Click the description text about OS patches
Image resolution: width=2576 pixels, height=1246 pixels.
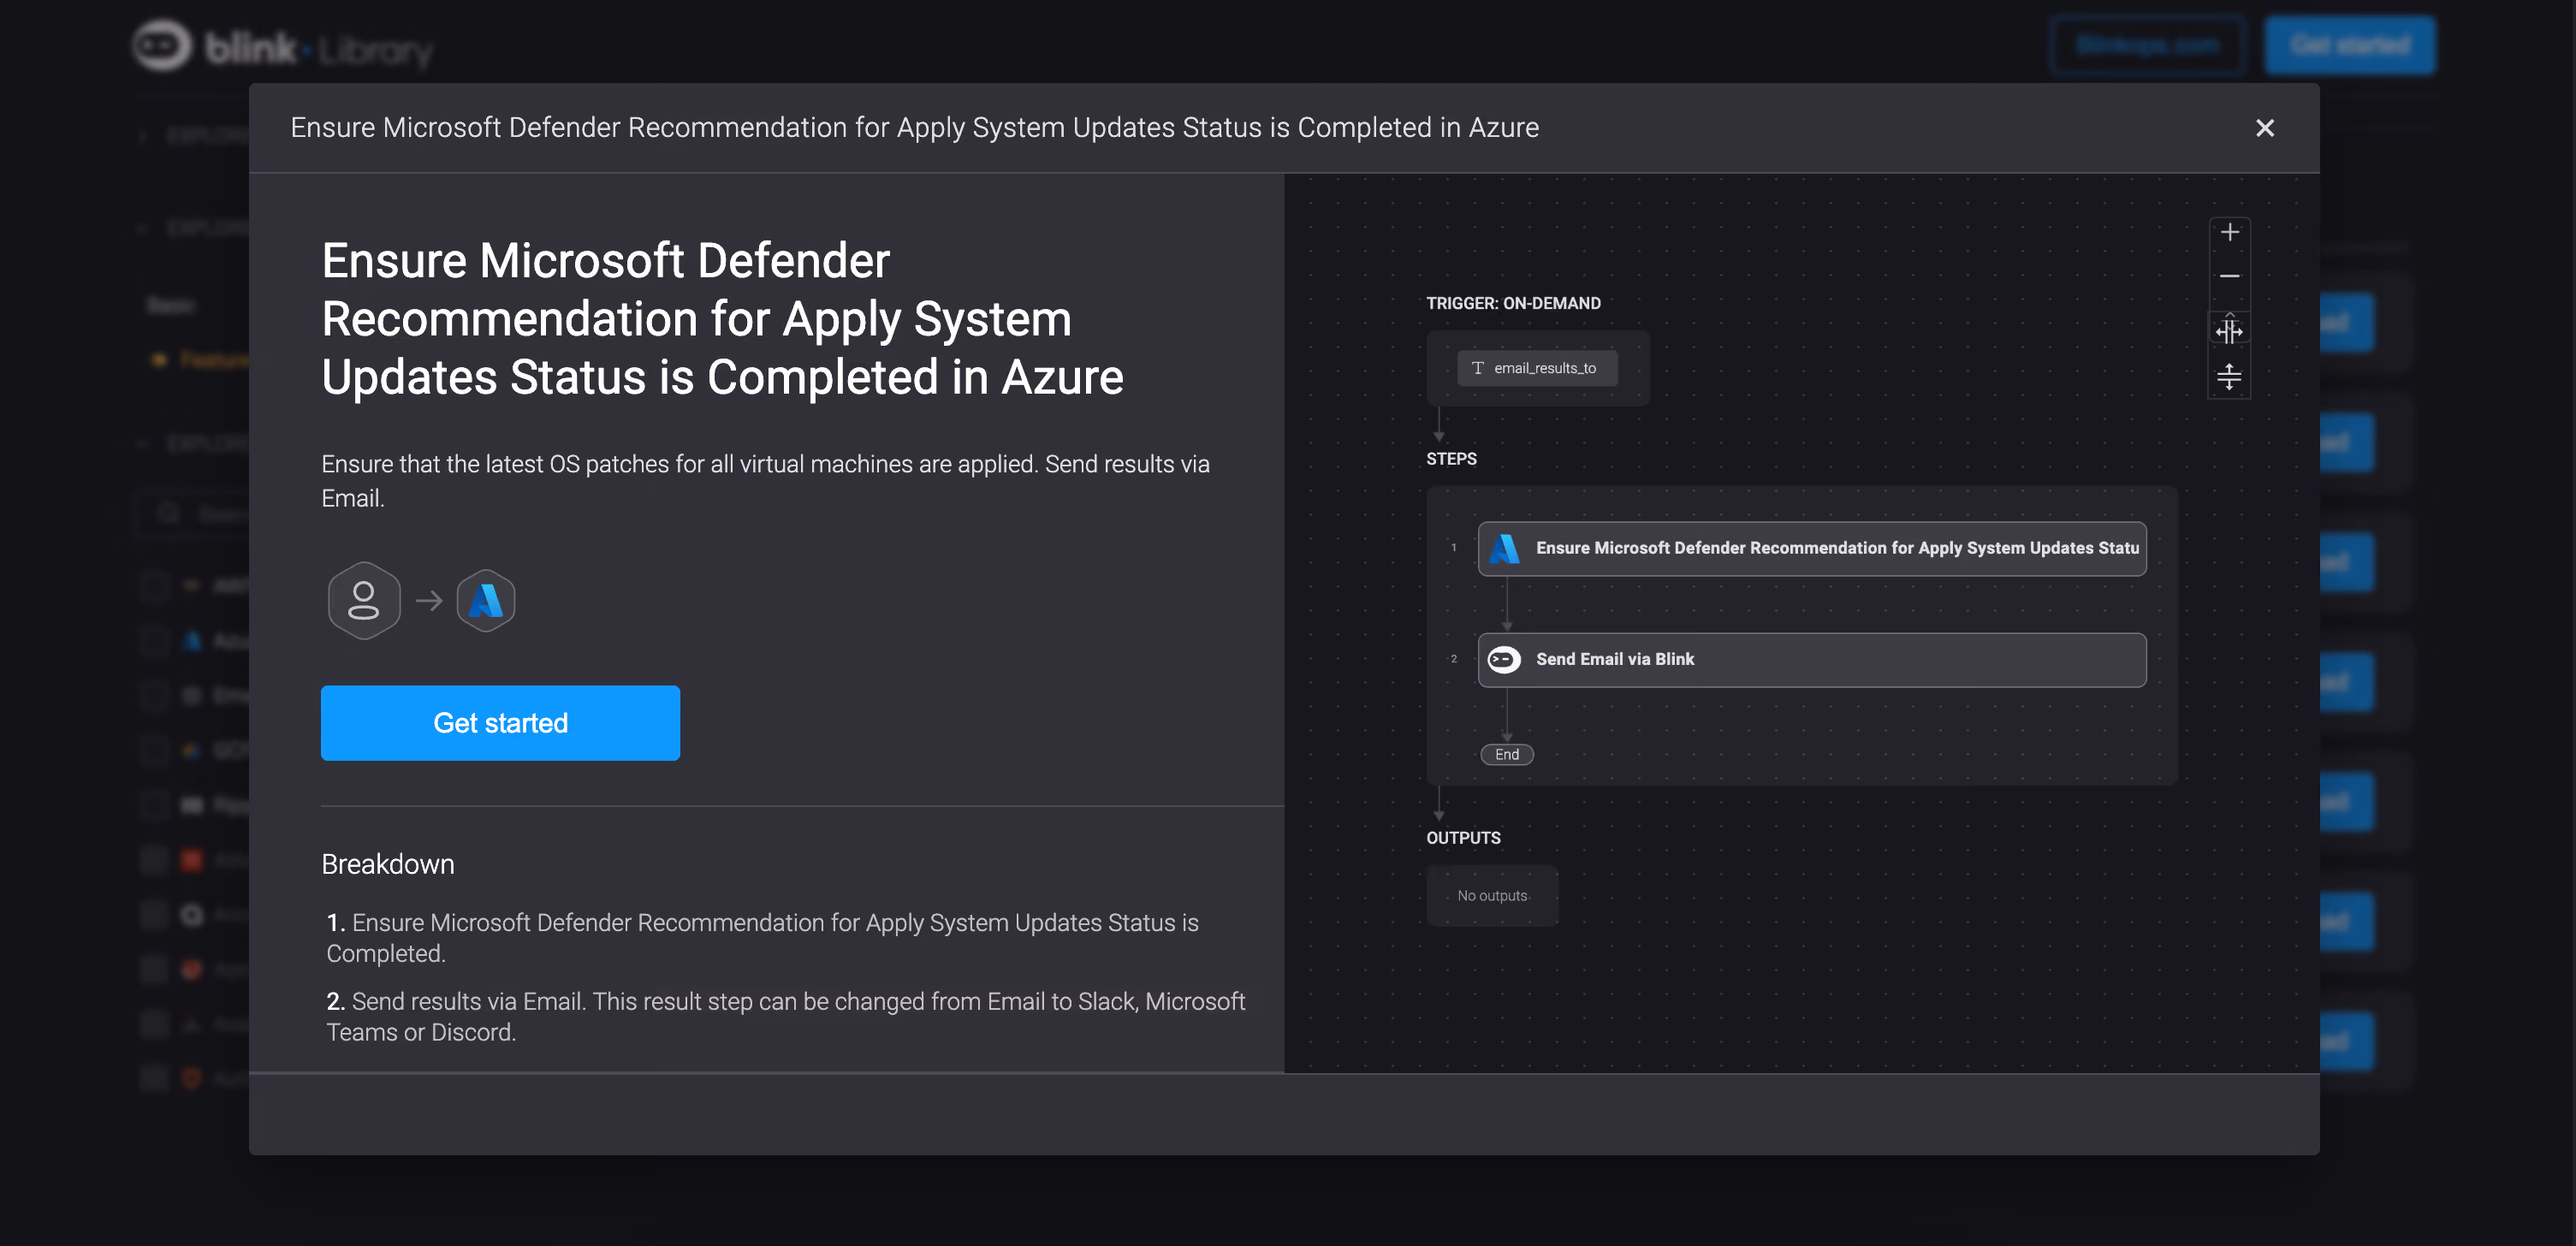pyautogui.click(x=765, y=481)
